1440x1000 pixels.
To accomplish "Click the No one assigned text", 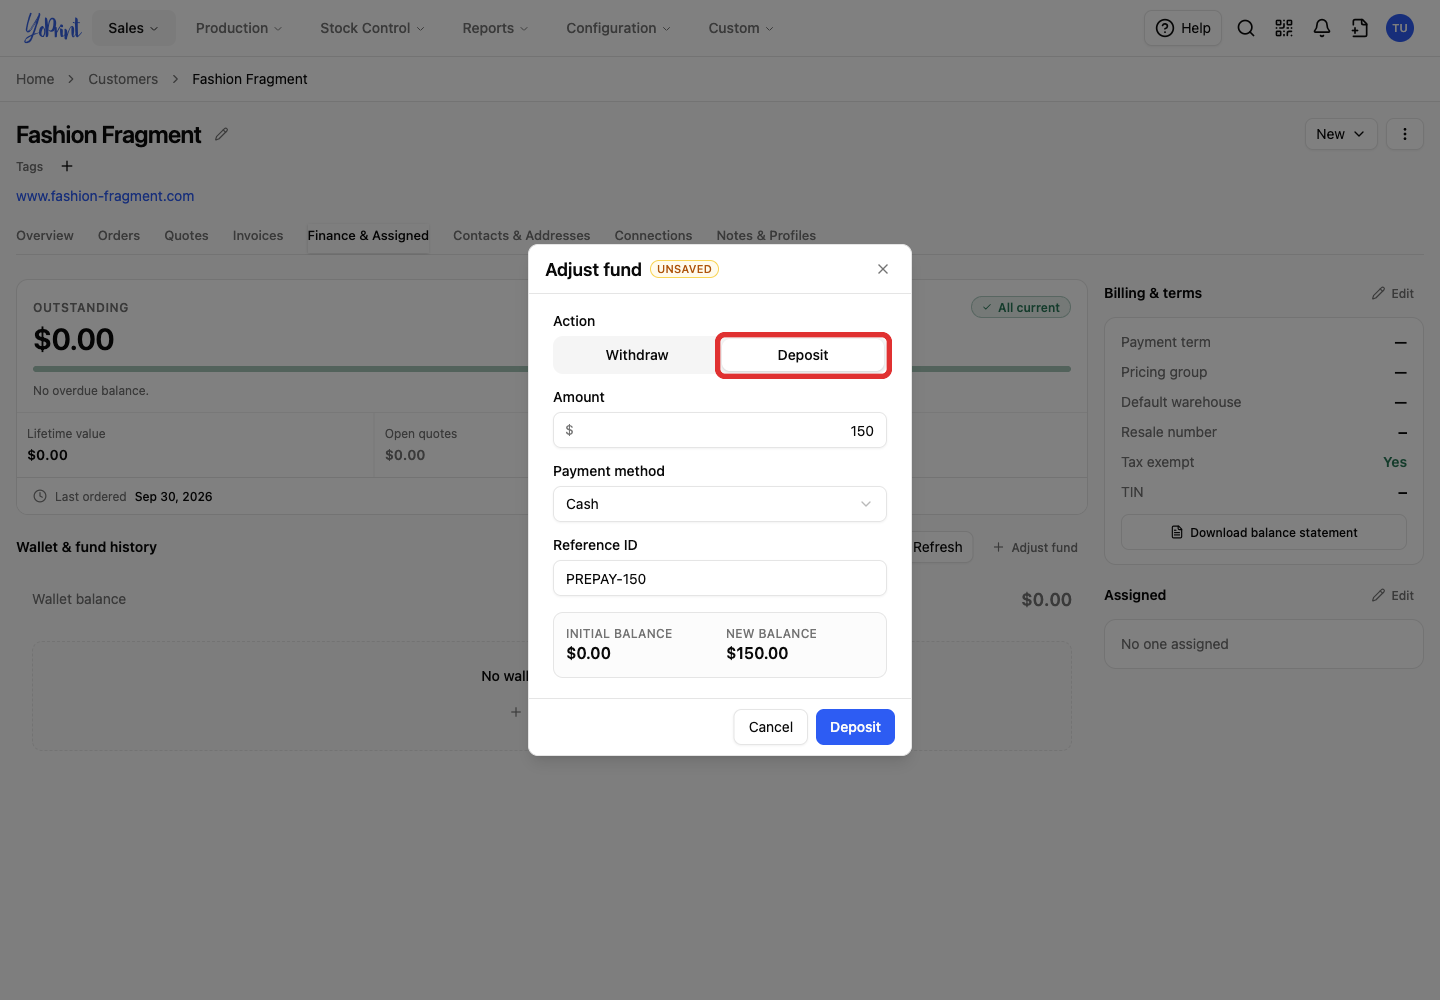I will point(1174,644).
